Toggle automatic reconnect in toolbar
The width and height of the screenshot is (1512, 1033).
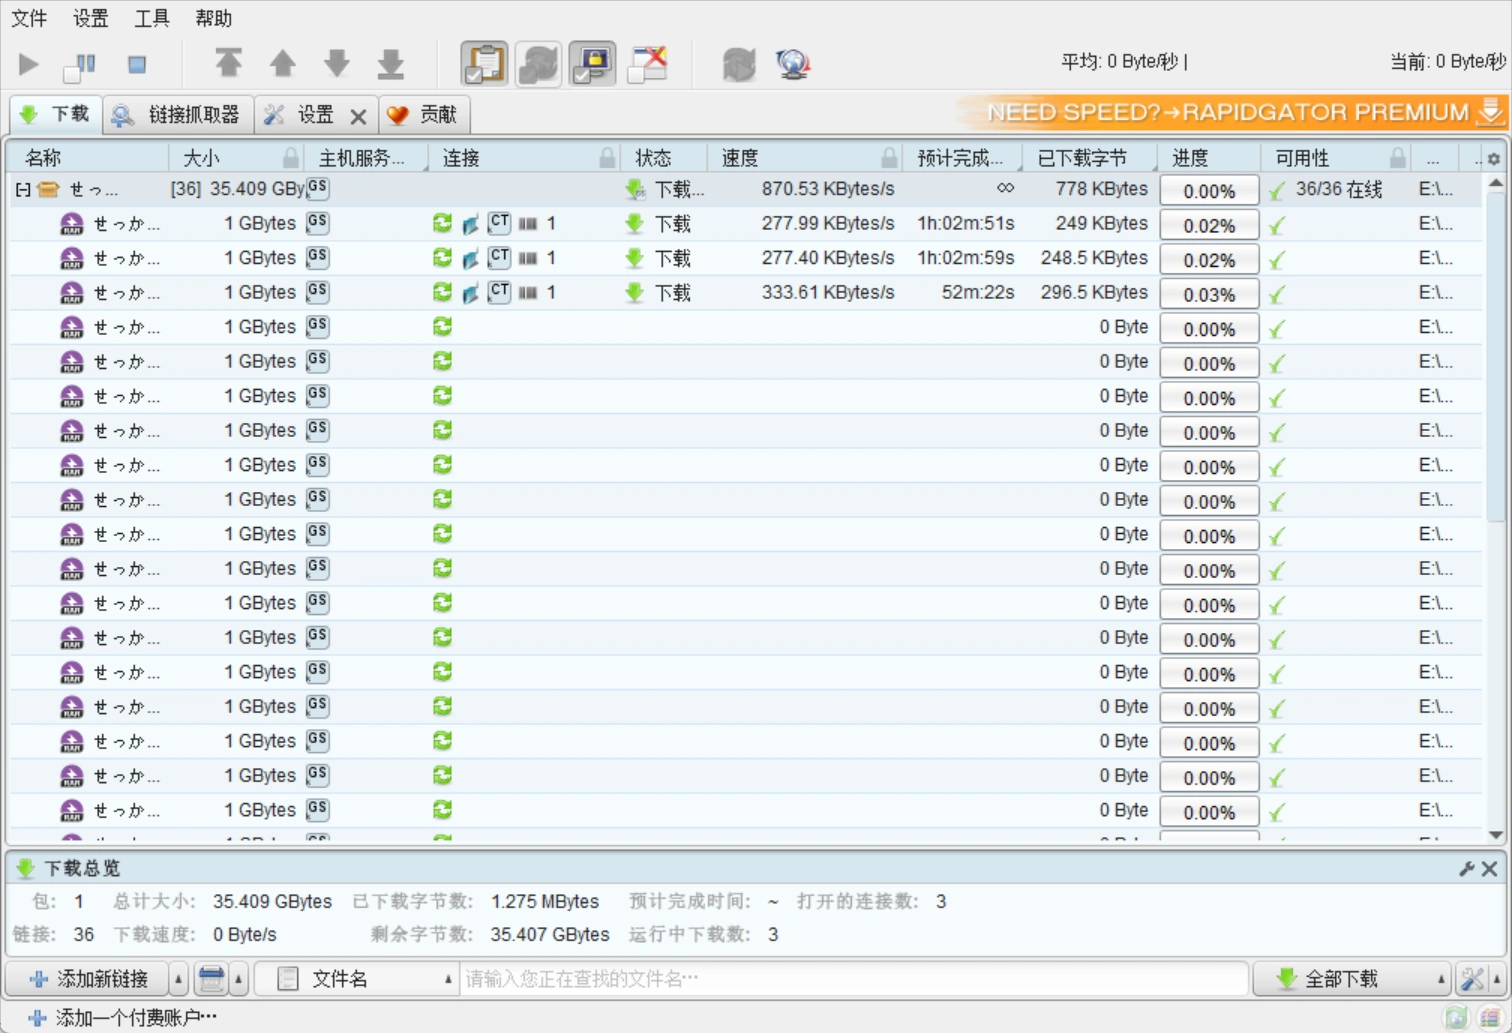(x=538, y=64)
